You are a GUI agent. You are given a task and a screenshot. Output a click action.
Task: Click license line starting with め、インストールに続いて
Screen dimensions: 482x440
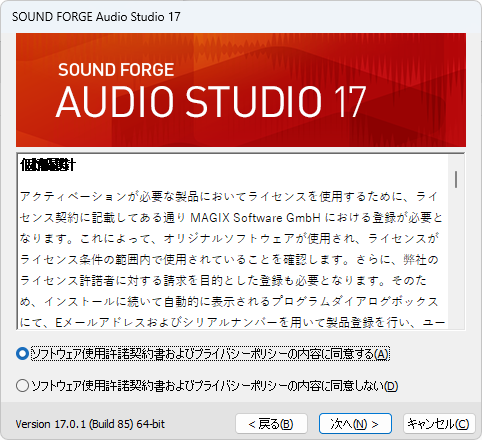click(229, 301)
